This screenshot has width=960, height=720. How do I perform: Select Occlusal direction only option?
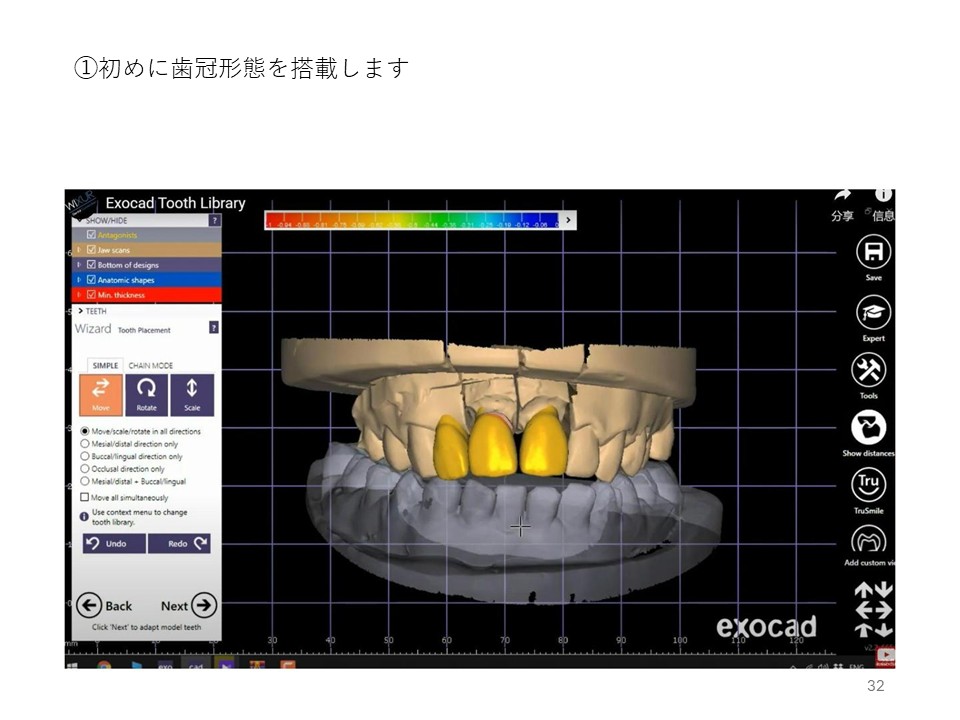pos(85,469)
